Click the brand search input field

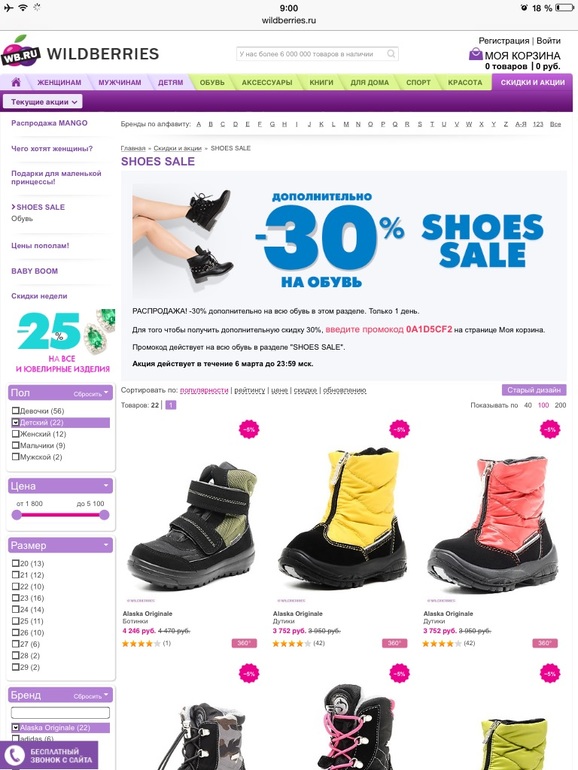click(x=60, y=712)
